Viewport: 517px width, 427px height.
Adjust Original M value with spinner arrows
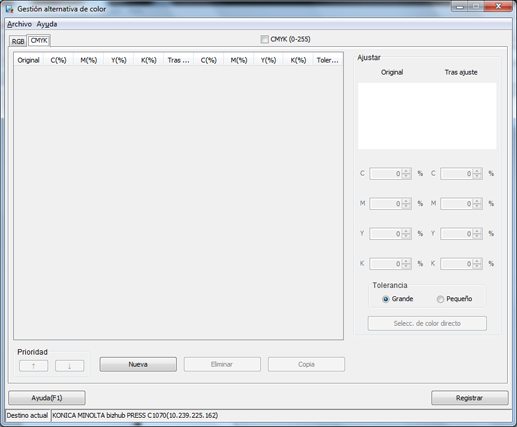[406, 204]
